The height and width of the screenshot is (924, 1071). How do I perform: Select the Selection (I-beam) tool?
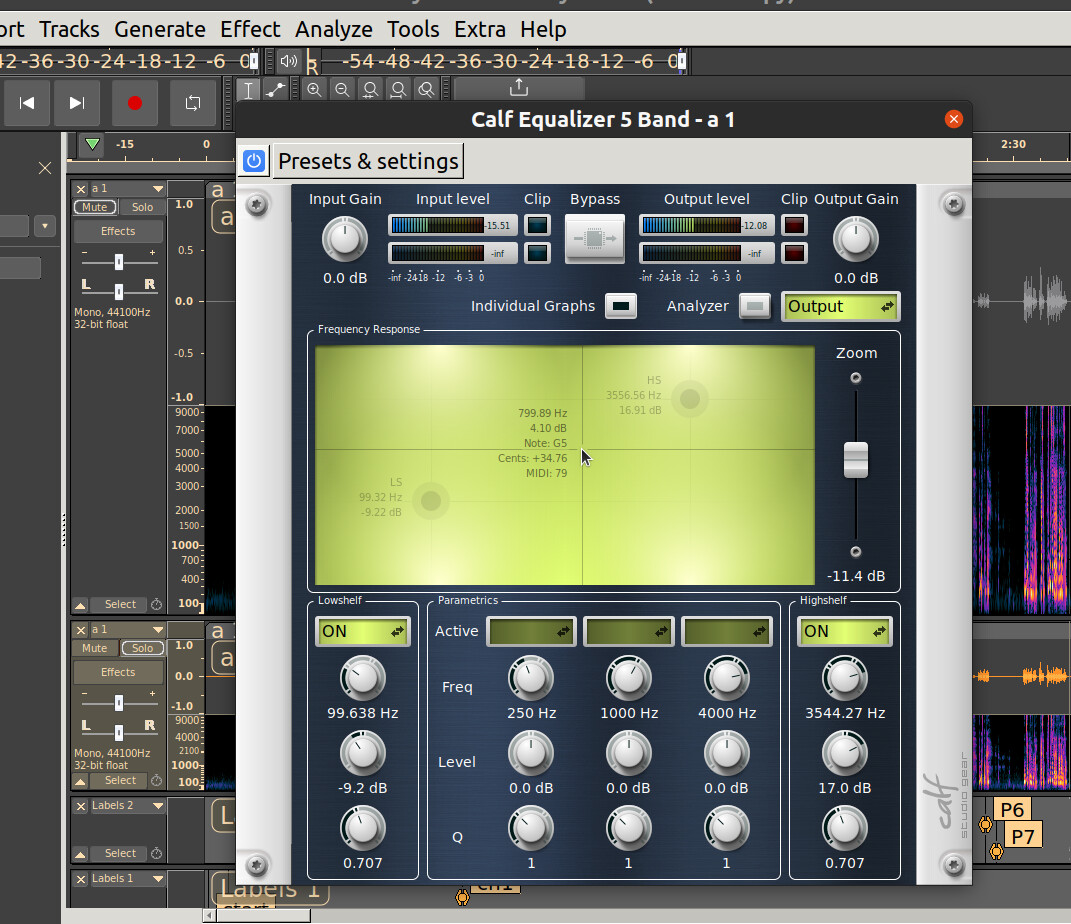pyautogui.click(x=249, y=90)
